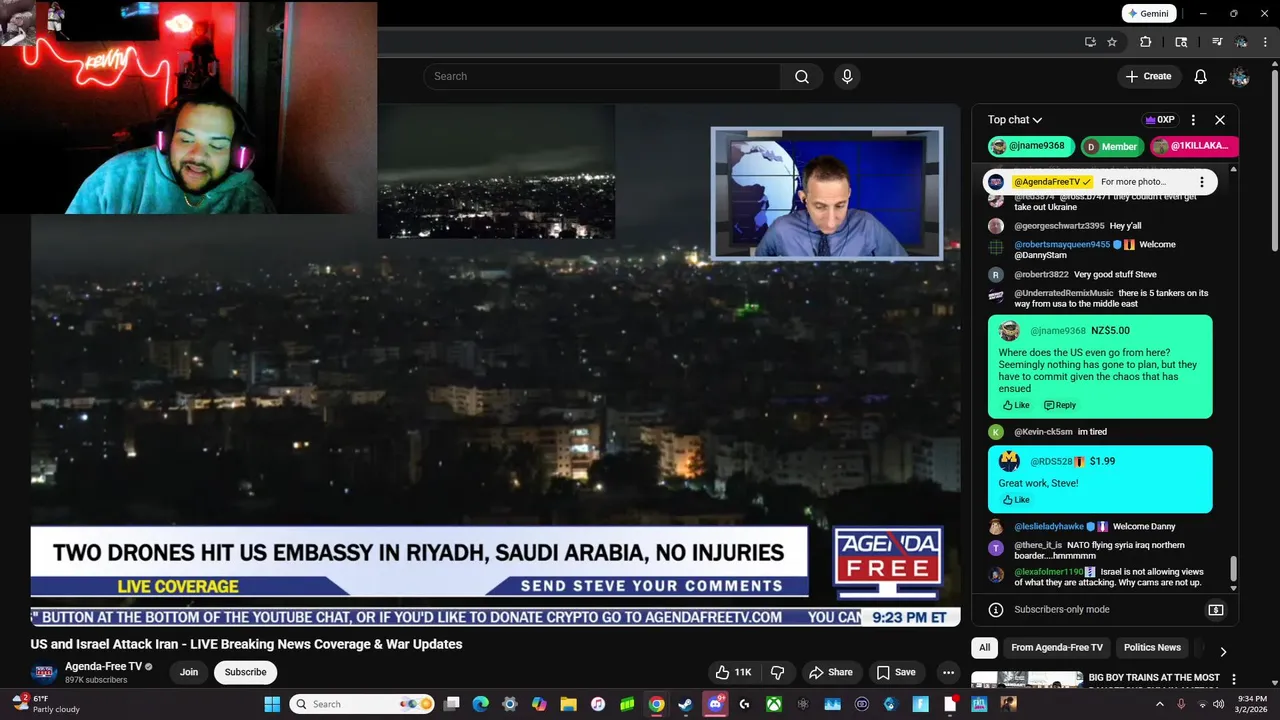Viewport: 1280px width, 720px height.
Task: Open Chrome media controls icon
Action: [1217, 42]
